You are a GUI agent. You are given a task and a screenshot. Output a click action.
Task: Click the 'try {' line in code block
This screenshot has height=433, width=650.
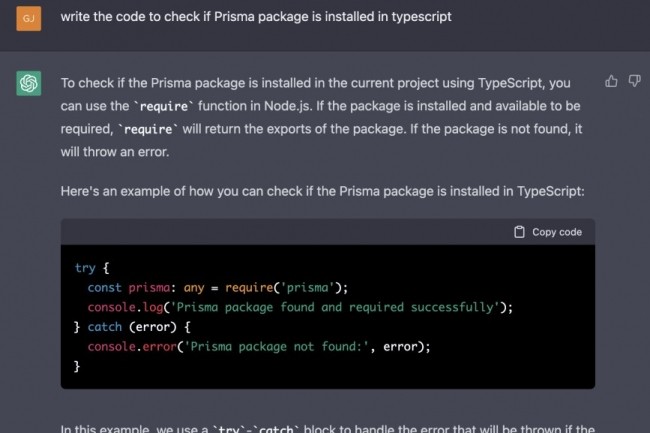92,268
